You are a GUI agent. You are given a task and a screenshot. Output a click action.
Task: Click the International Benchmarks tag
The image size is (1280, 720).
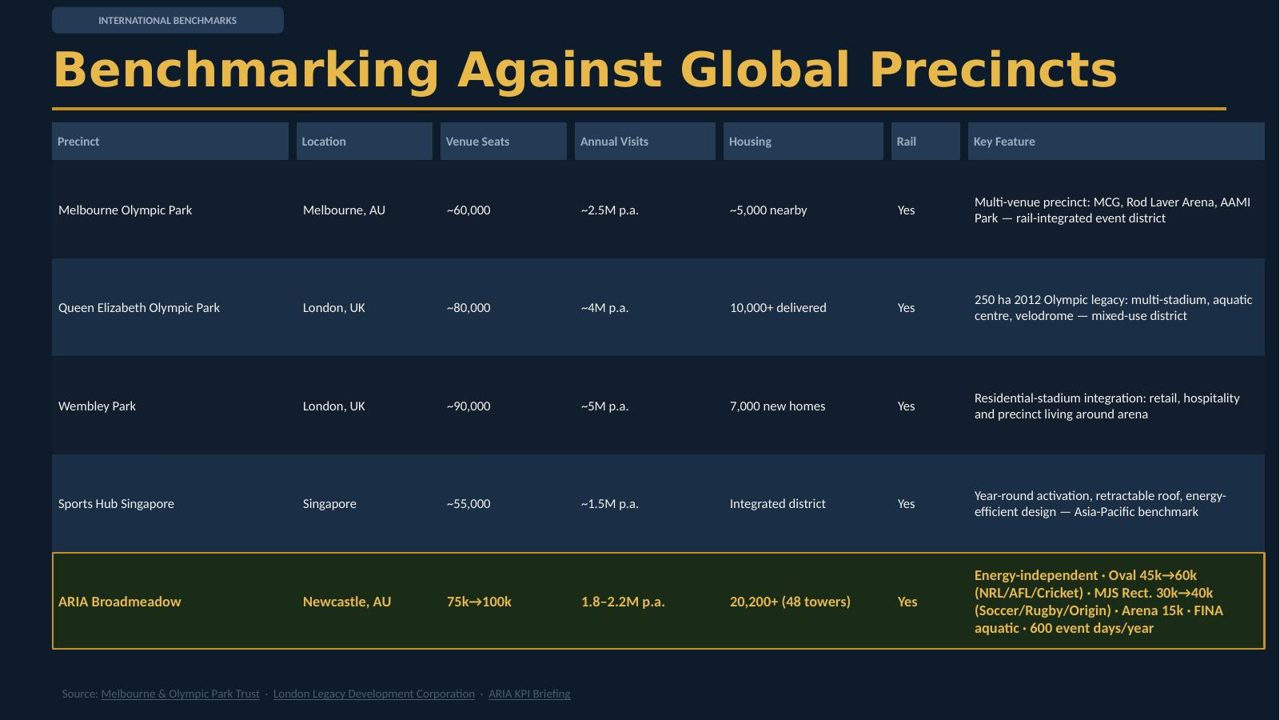tap(168, 20)
